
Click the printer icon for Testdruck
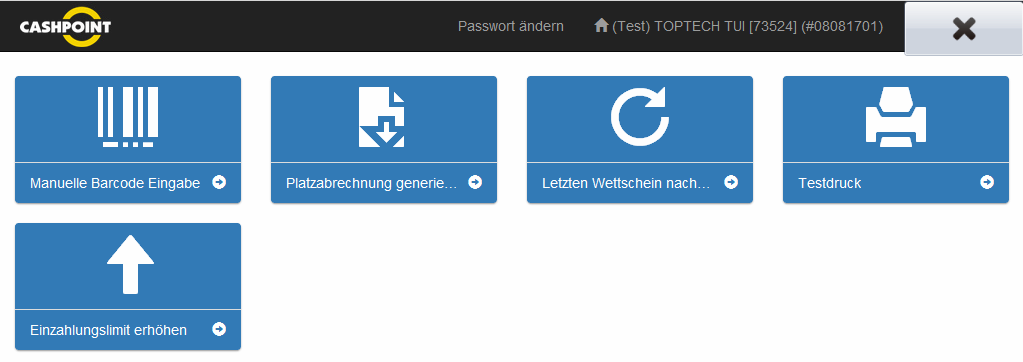coord(896,117)
